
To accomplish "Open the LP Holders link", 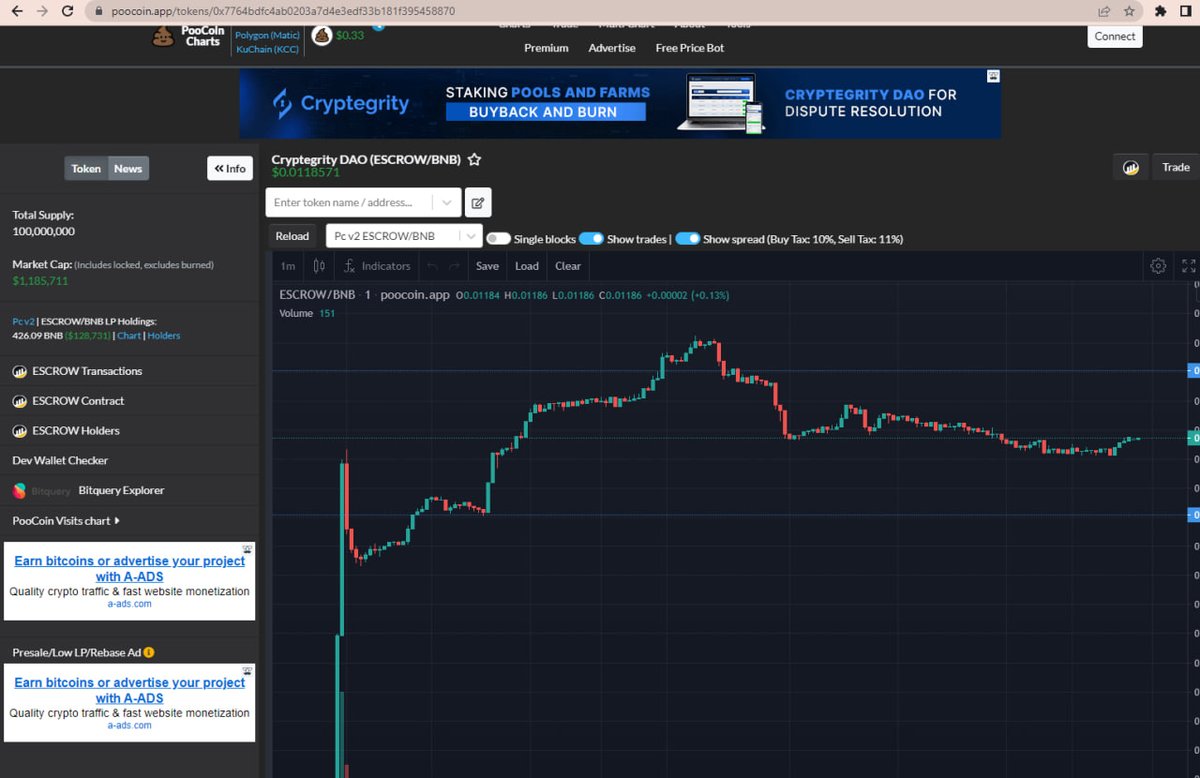I will 164,336.
